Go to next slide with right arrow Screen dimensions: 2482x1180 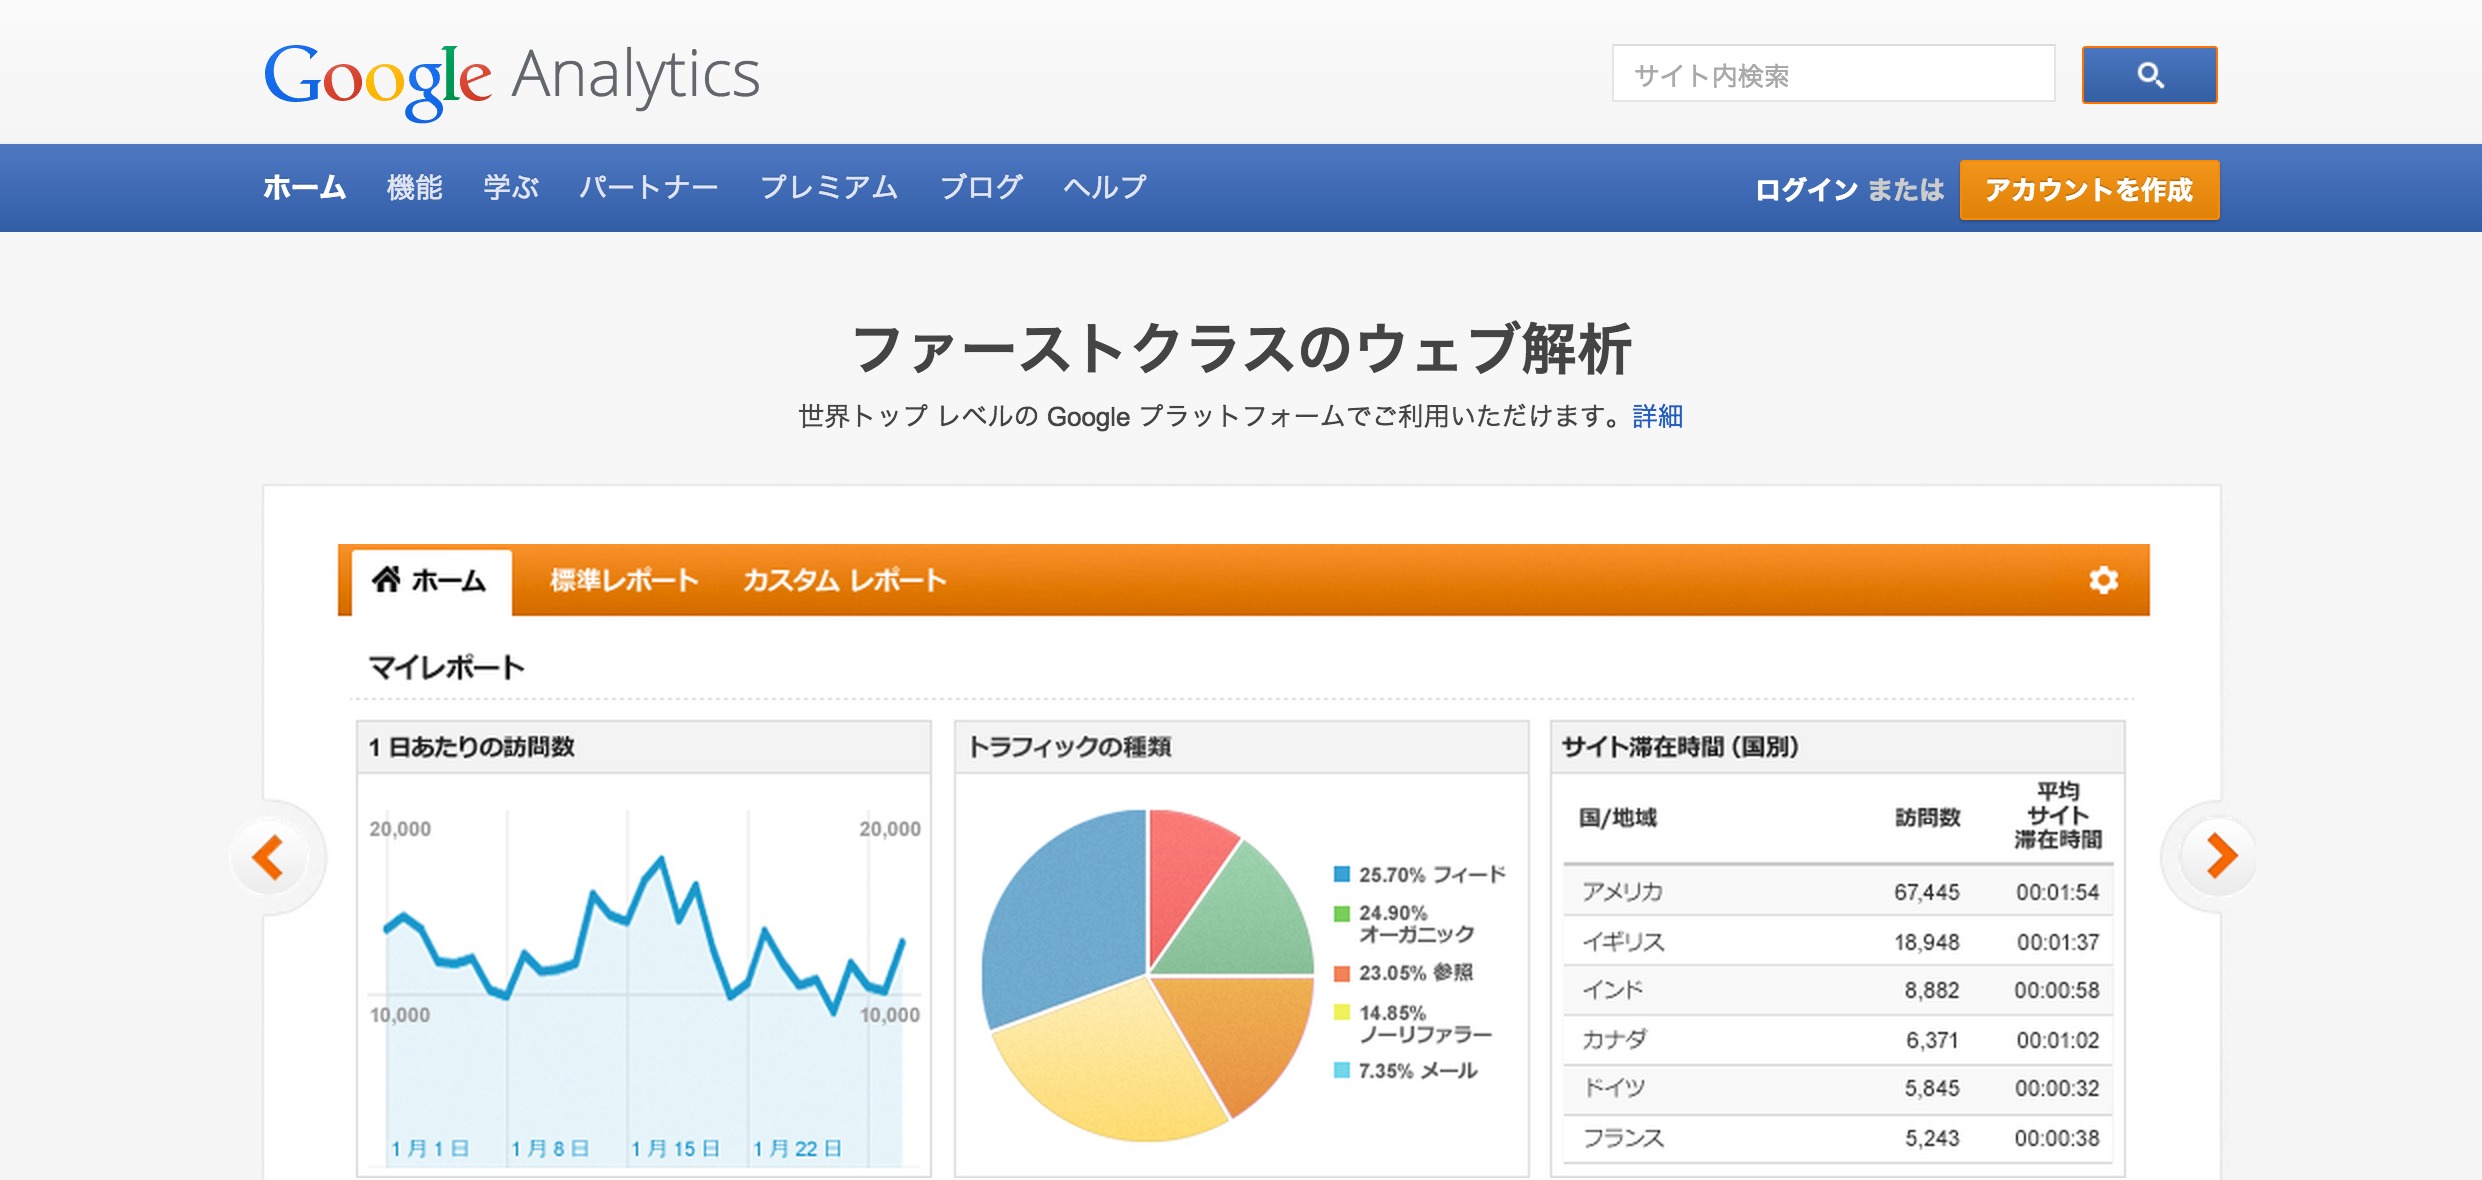2221,855
